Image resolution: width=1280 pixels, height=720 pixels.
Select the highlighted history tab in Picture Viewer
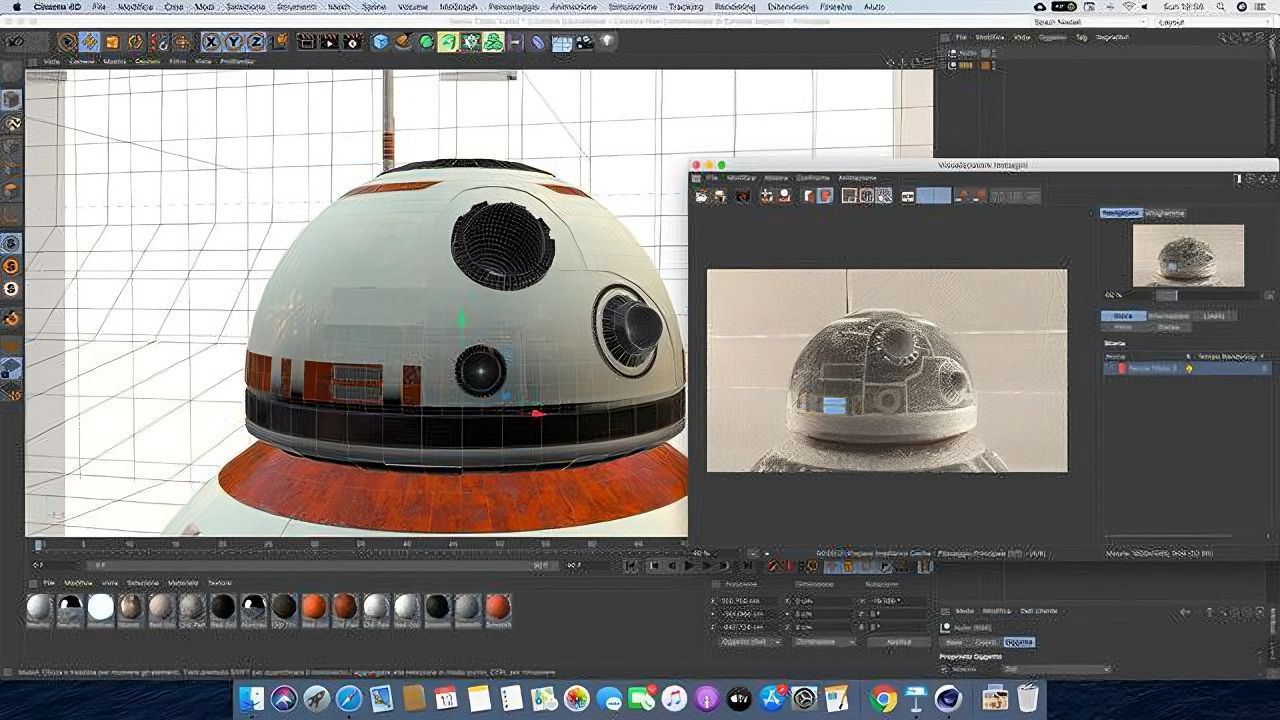click(1123, 316)
